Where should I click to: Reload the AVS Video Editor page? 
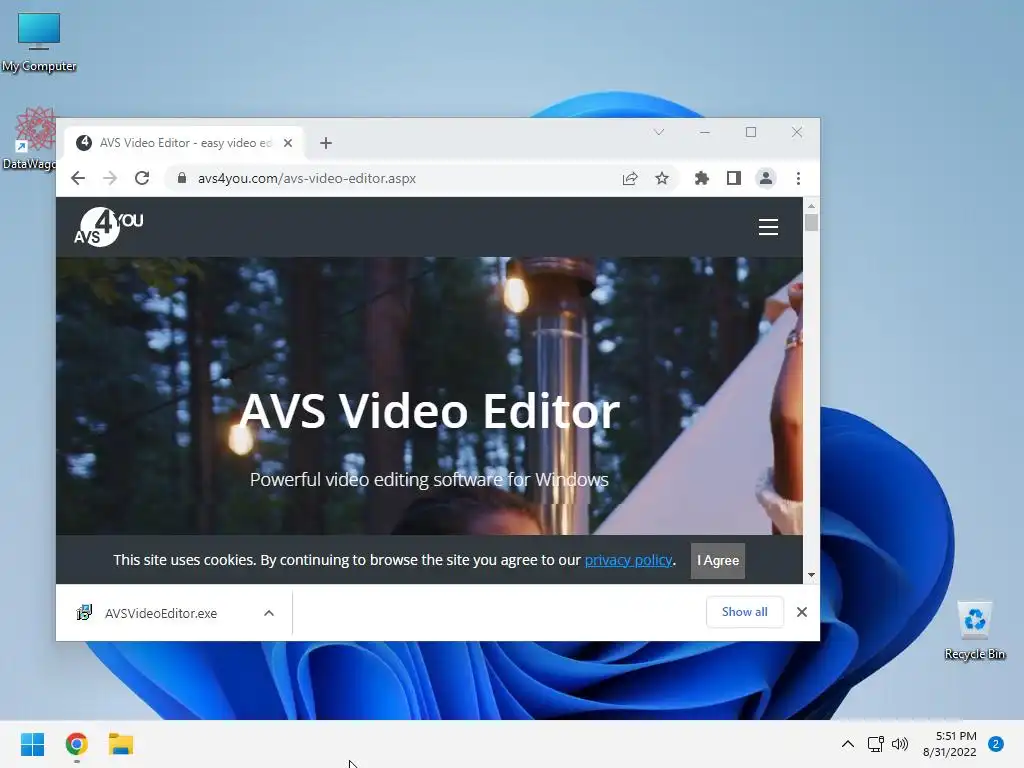[142, 178]
